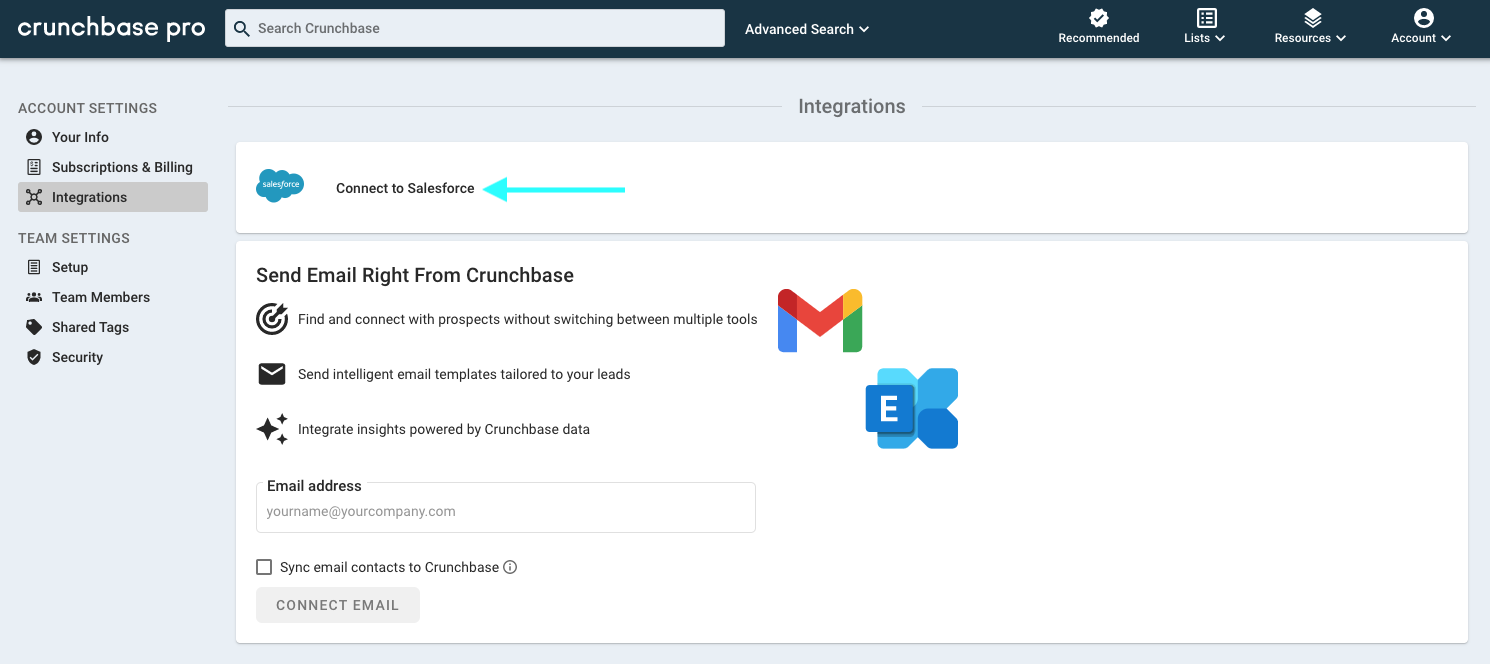The height and width of the screenshot is (664, 1490).
Task: Click the Gmail logo
Action: [x=819, y=320]
